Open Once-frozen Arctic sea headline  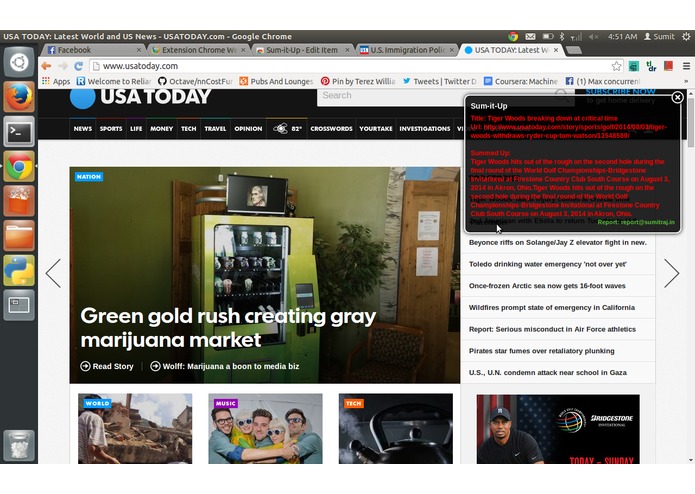[x=547, y=286]
